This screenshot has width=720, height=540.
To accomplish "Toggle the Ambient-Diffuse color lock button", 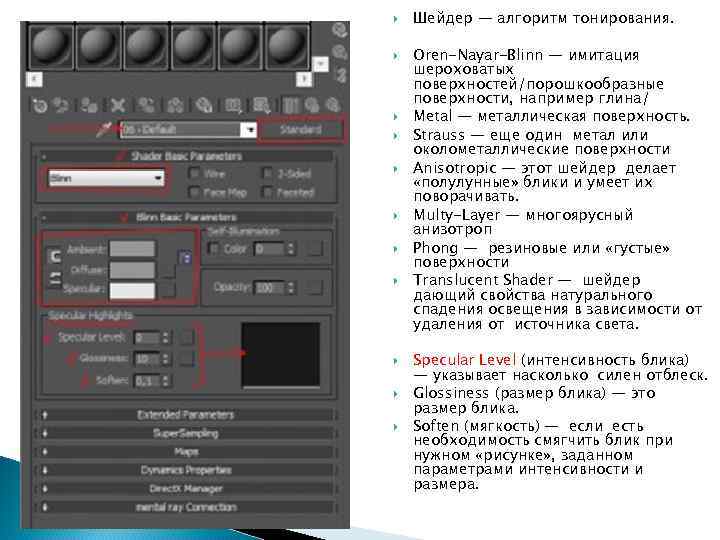I will 55,256.
